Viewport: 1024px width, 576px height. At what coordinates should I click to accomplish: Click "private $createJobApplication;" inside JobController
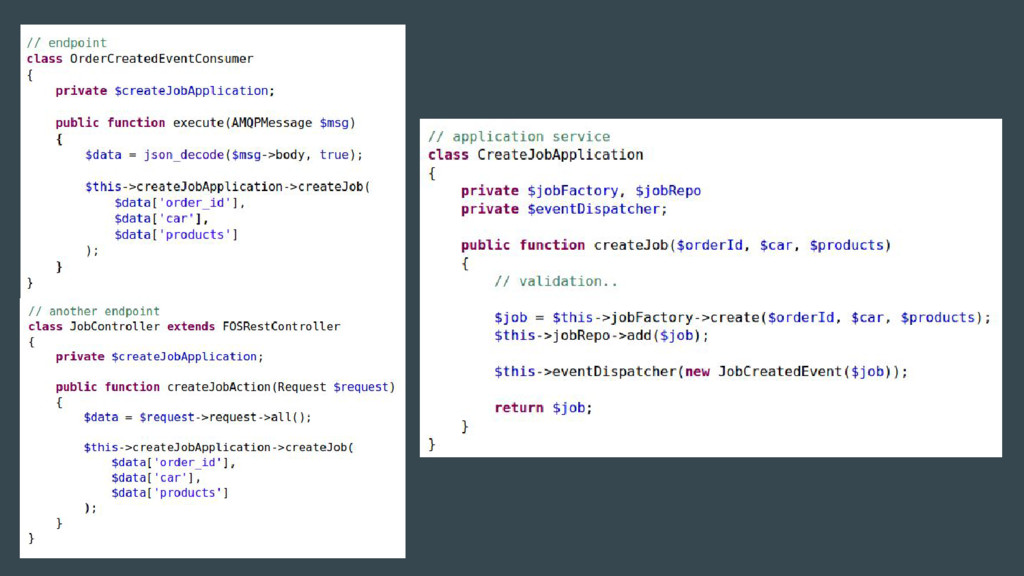[159, 357]
